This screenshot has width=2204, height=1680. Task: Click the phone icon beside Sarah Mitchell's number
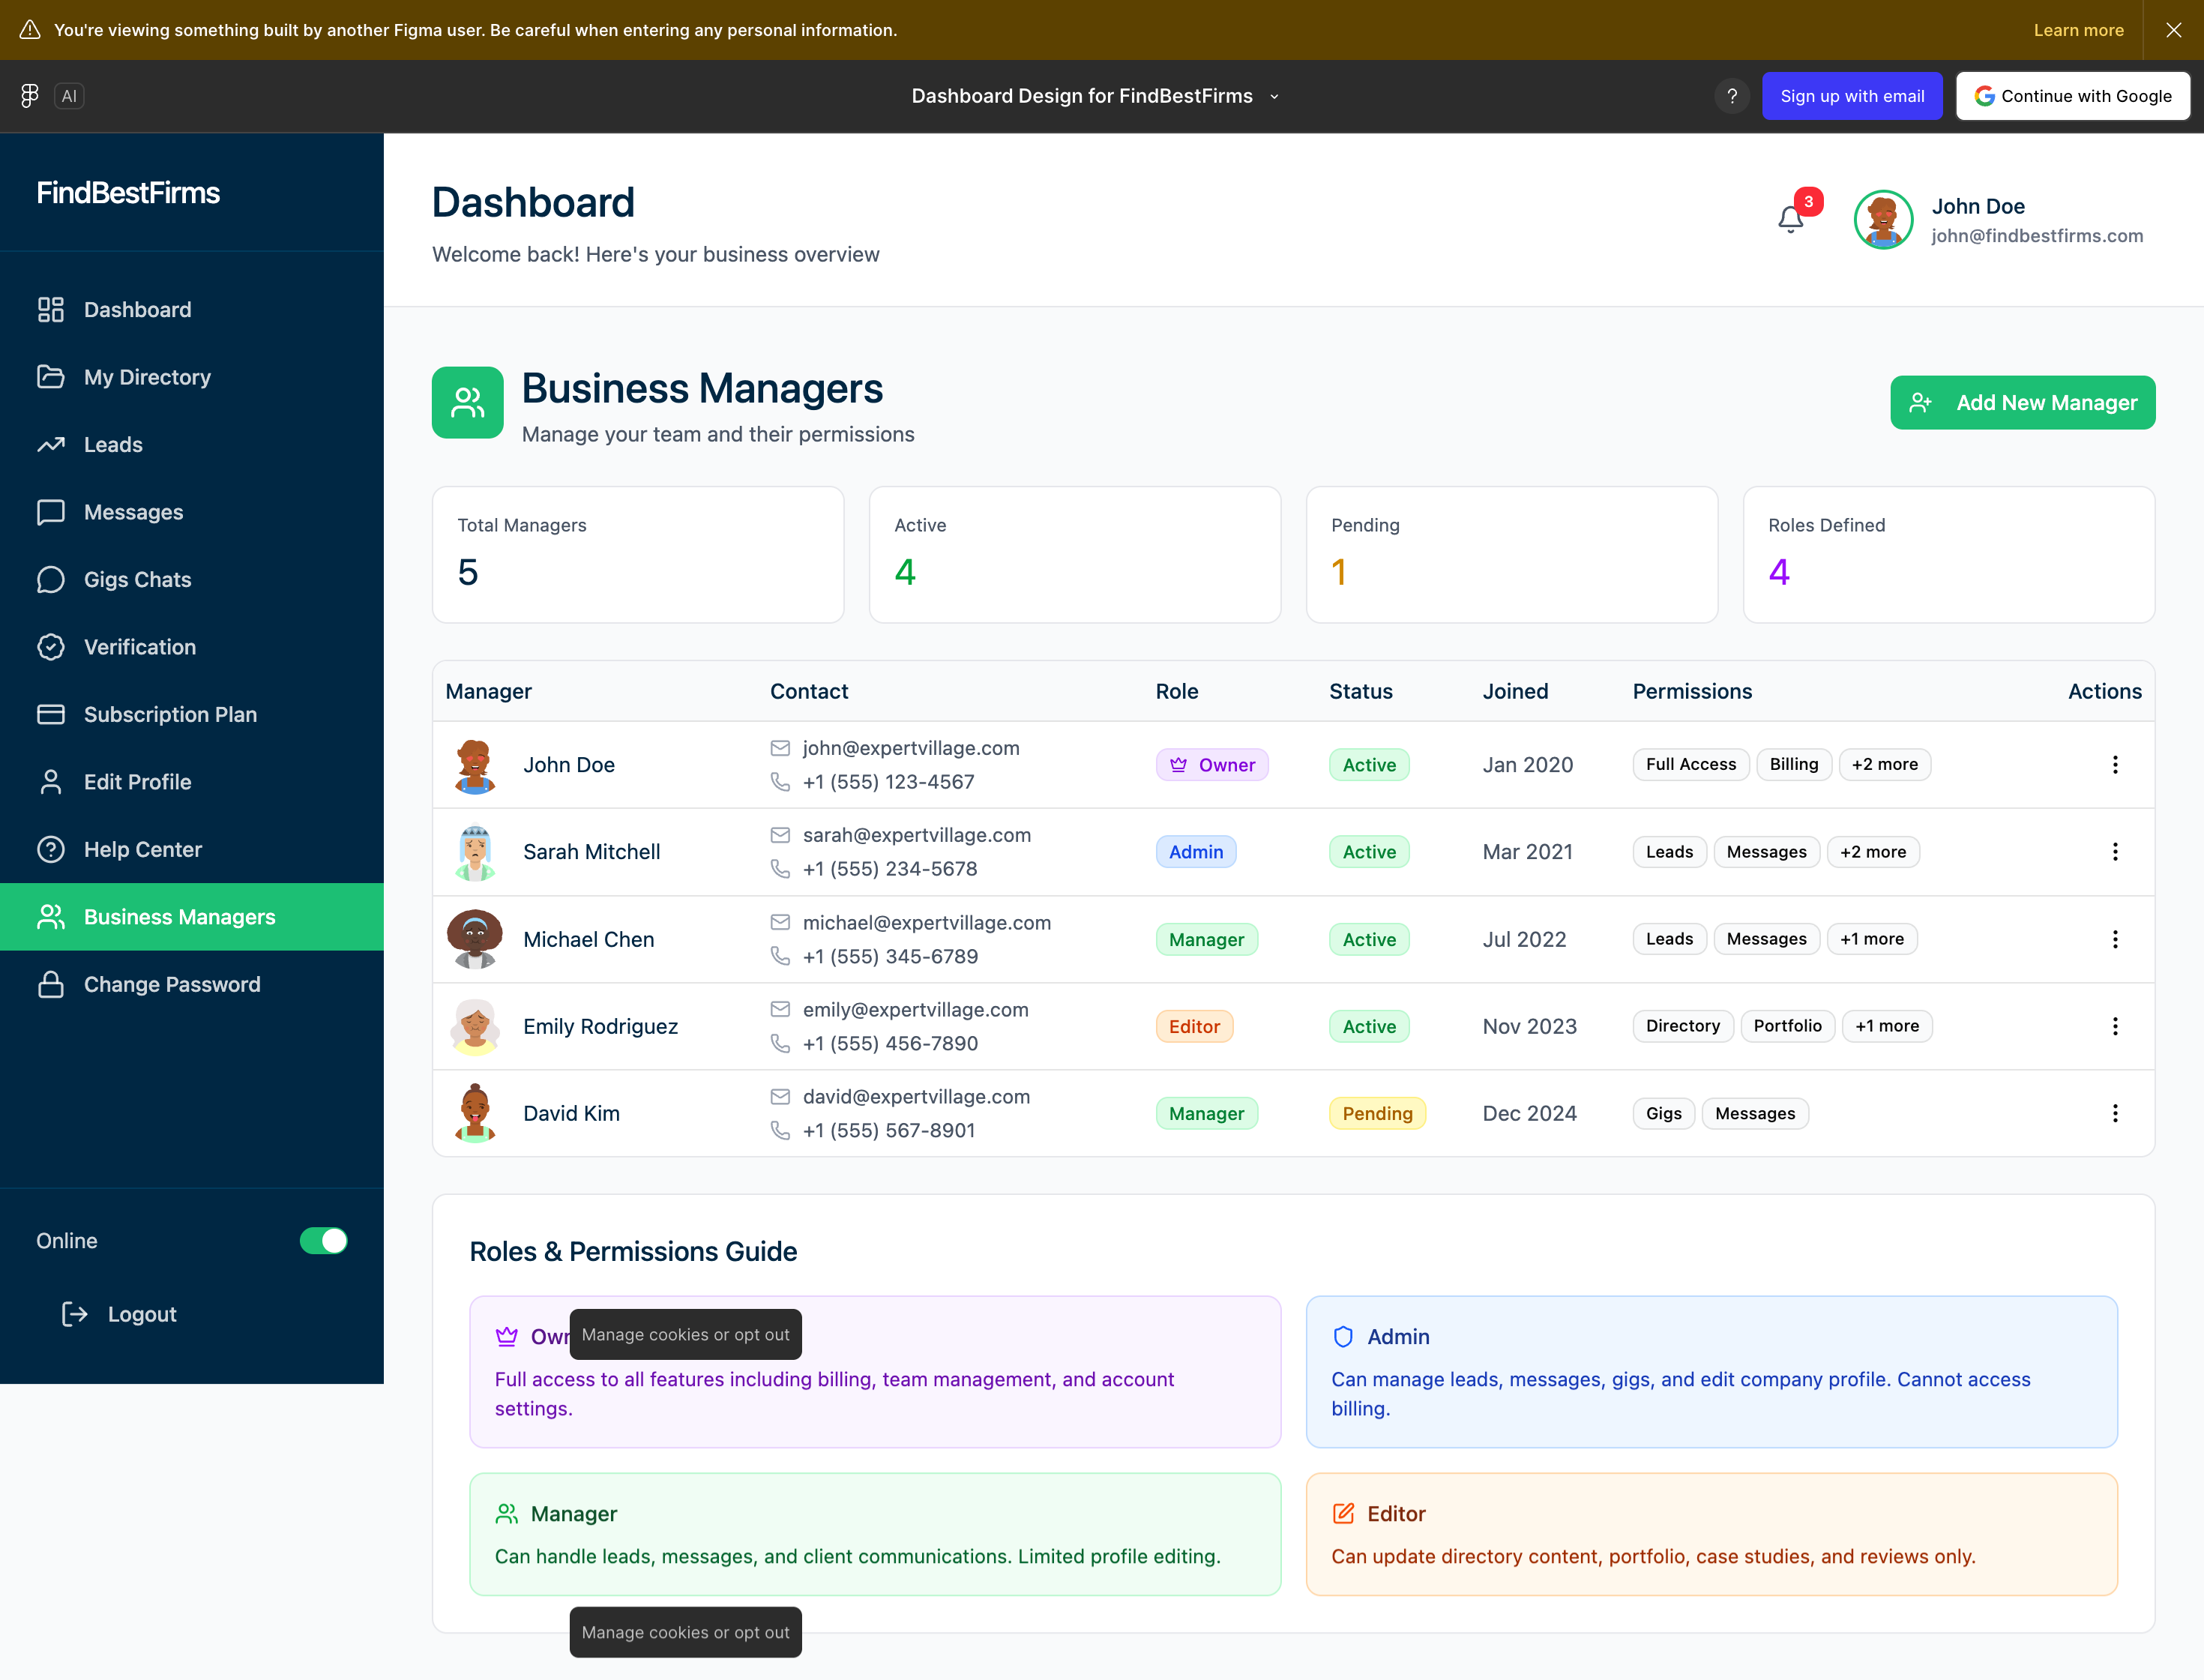click(x=780, y=869)
